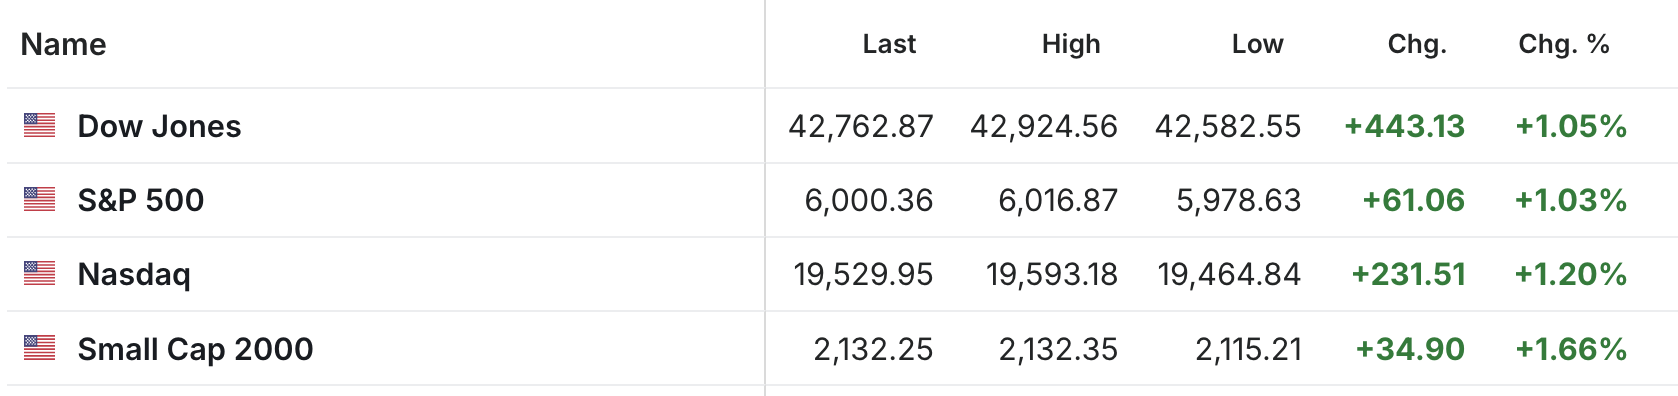Image resolution: width=1678 pixels, height=396 pixels.
Task: Open the S&P 500 index link
Action: [x=141, y=200]
